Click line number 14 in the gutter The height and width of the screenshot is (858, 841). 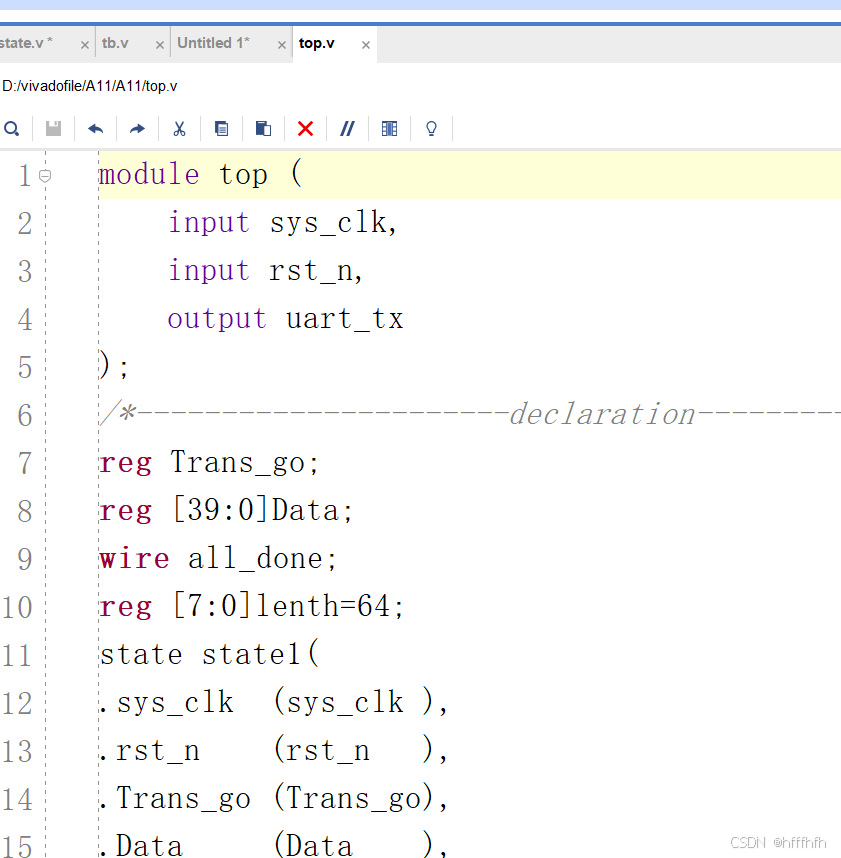click(17, 799)
